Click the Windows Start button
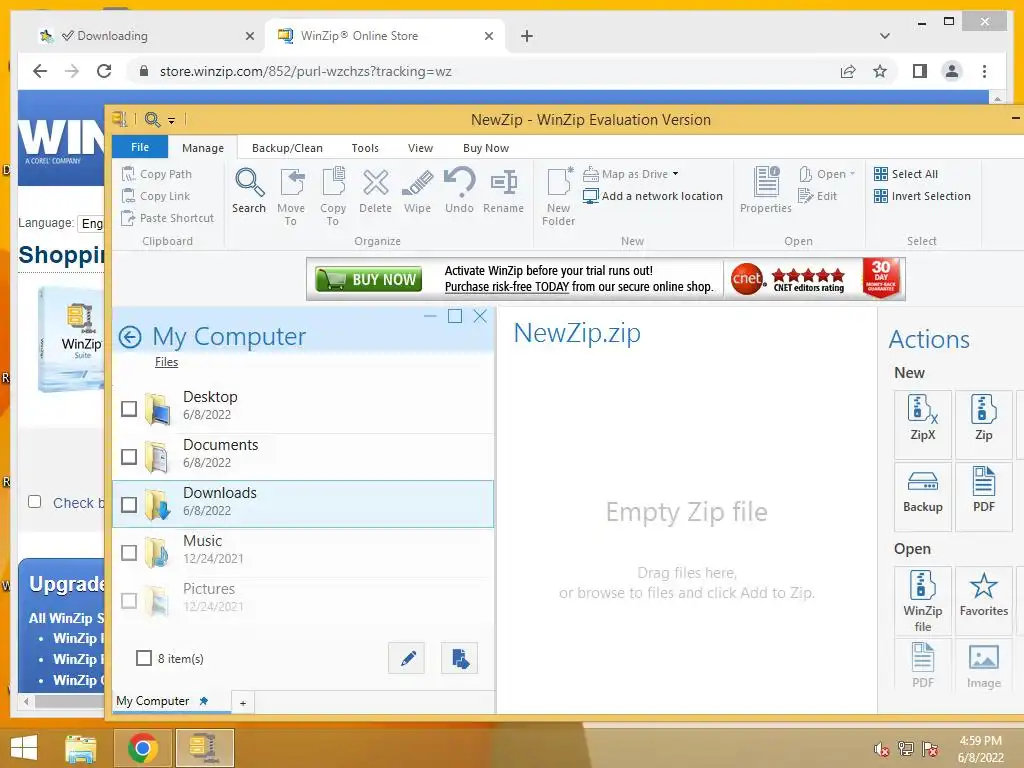1024x768 pixels. (x=24, y=748)
